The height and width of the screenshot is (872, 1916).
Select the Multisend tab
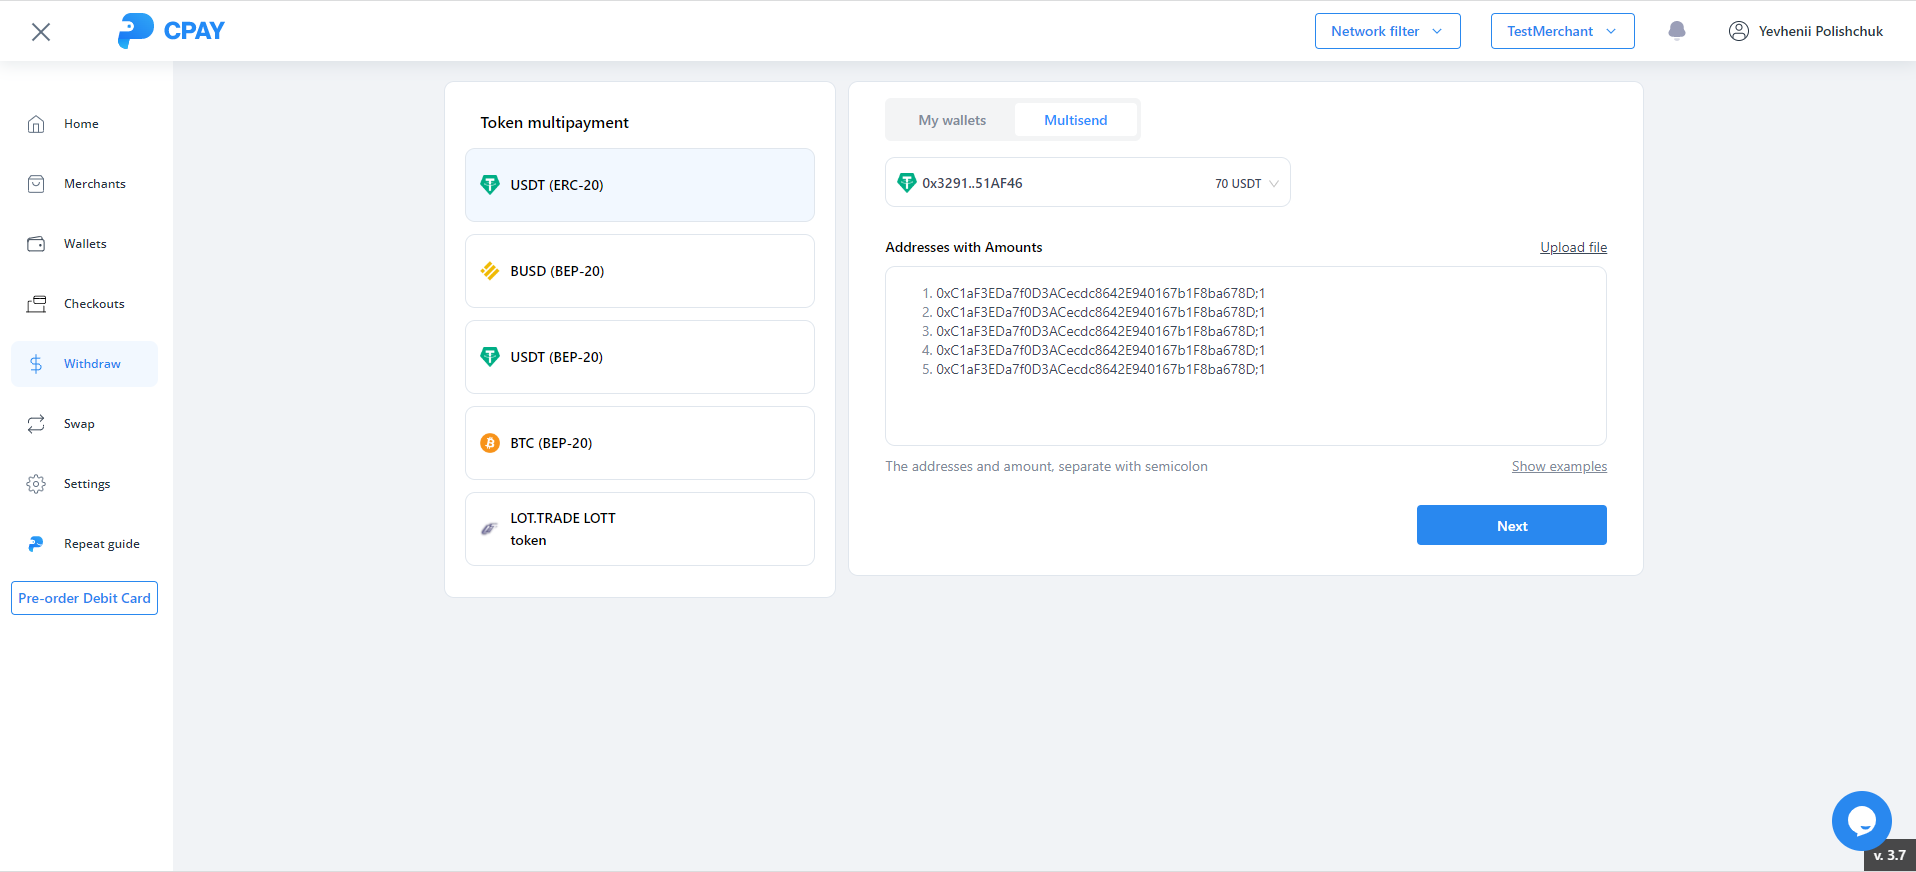coord(1075,120)
